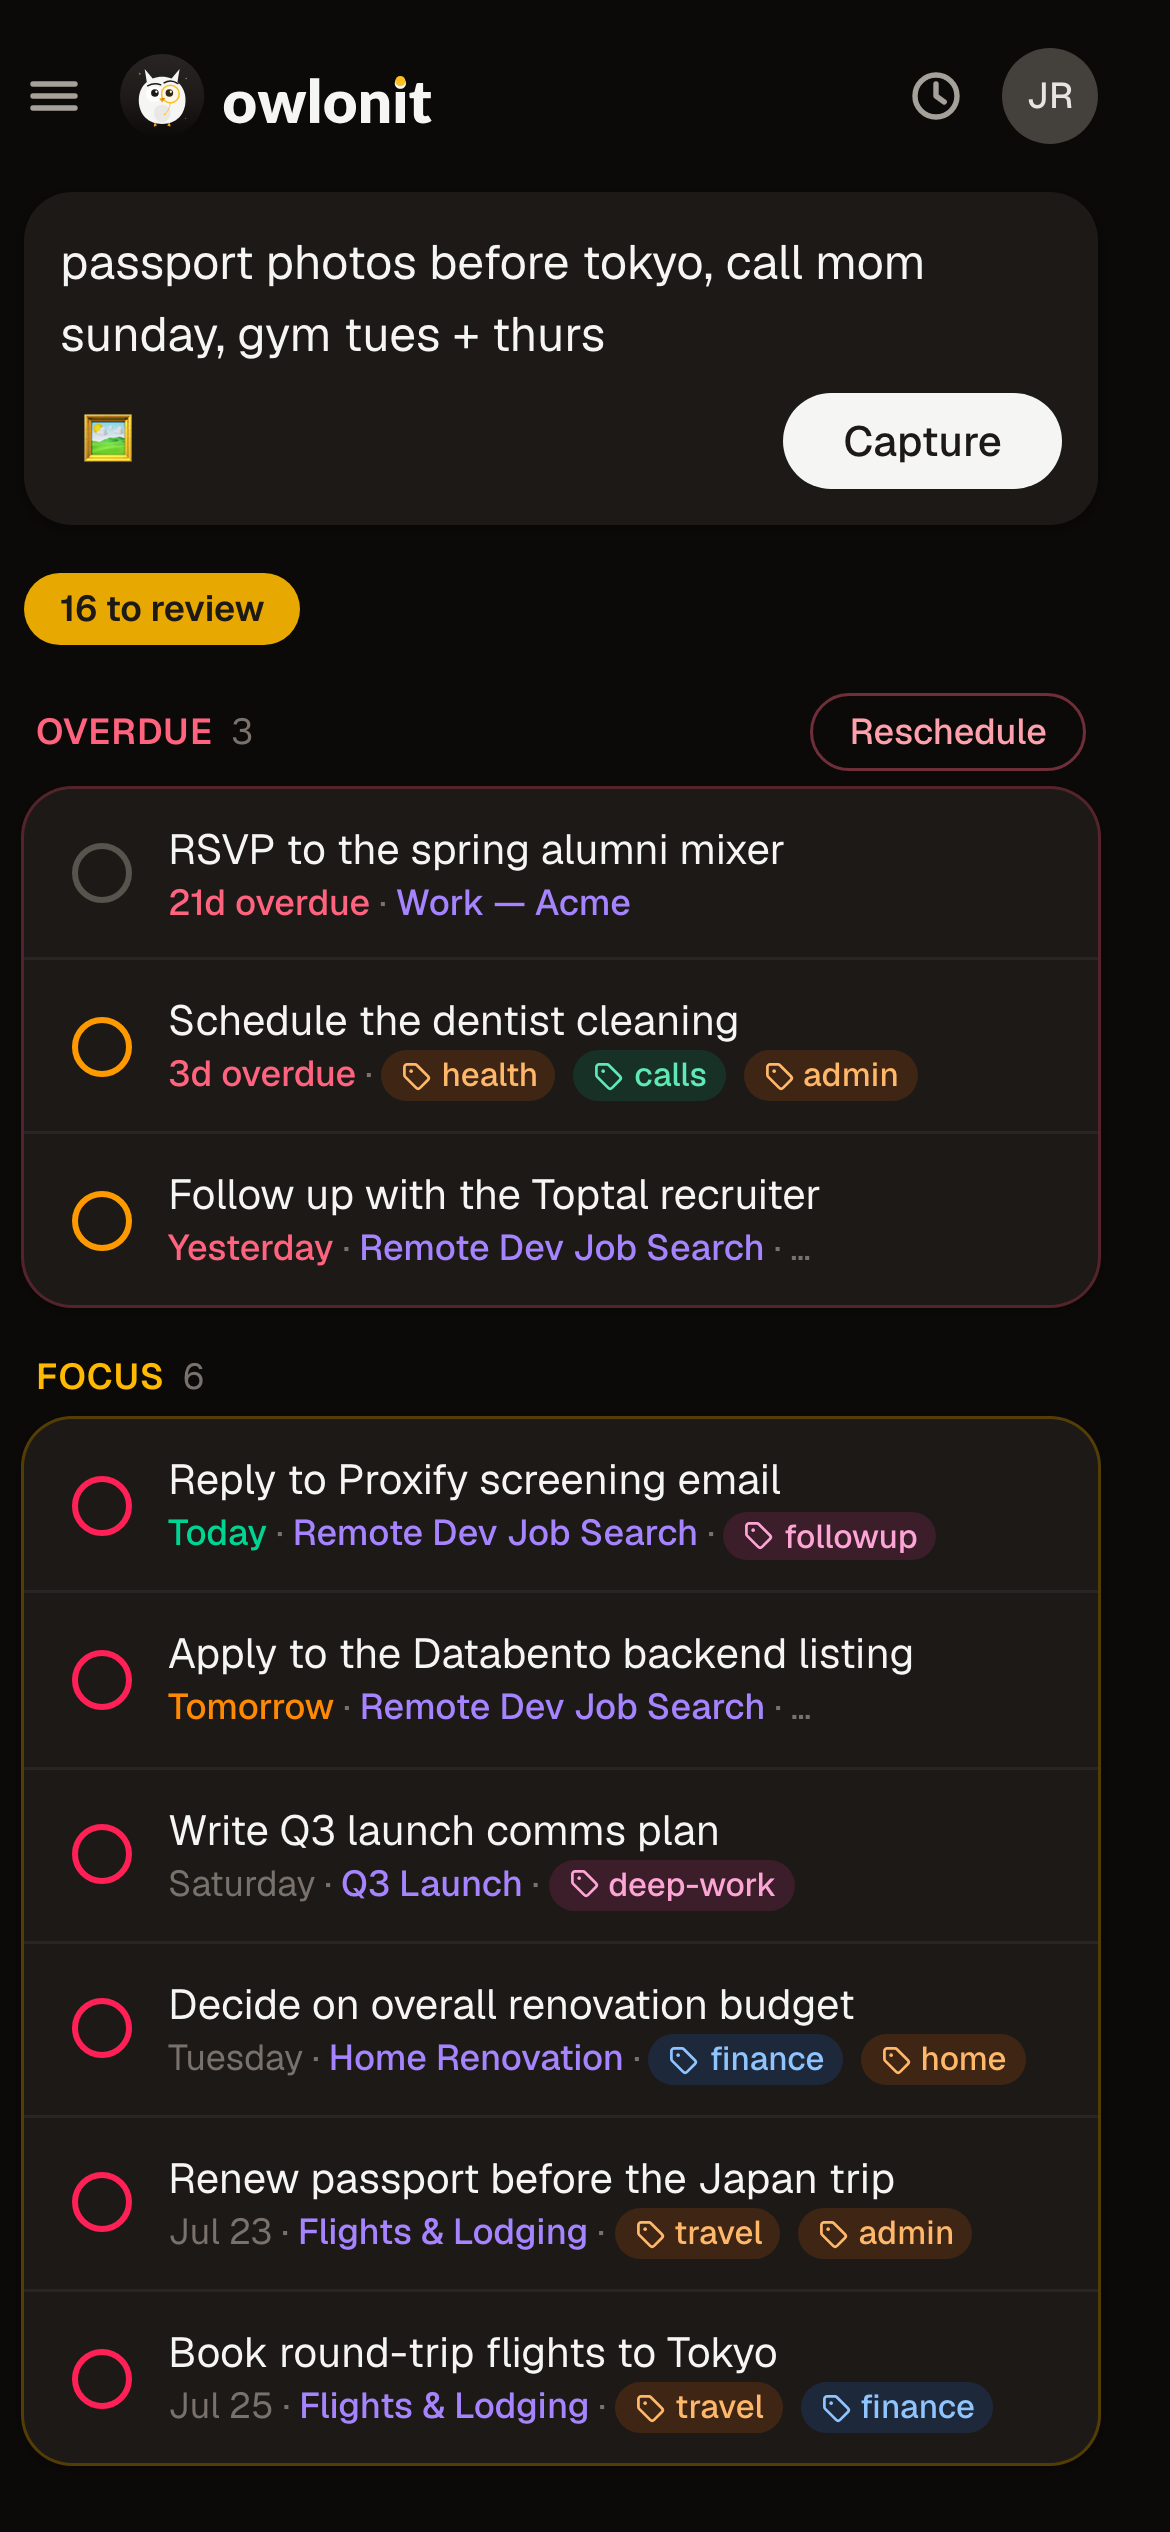This screenshot has height=2532, width=1170.
Task: Open the Home Renovation project link
Action: click(476, 2058)
